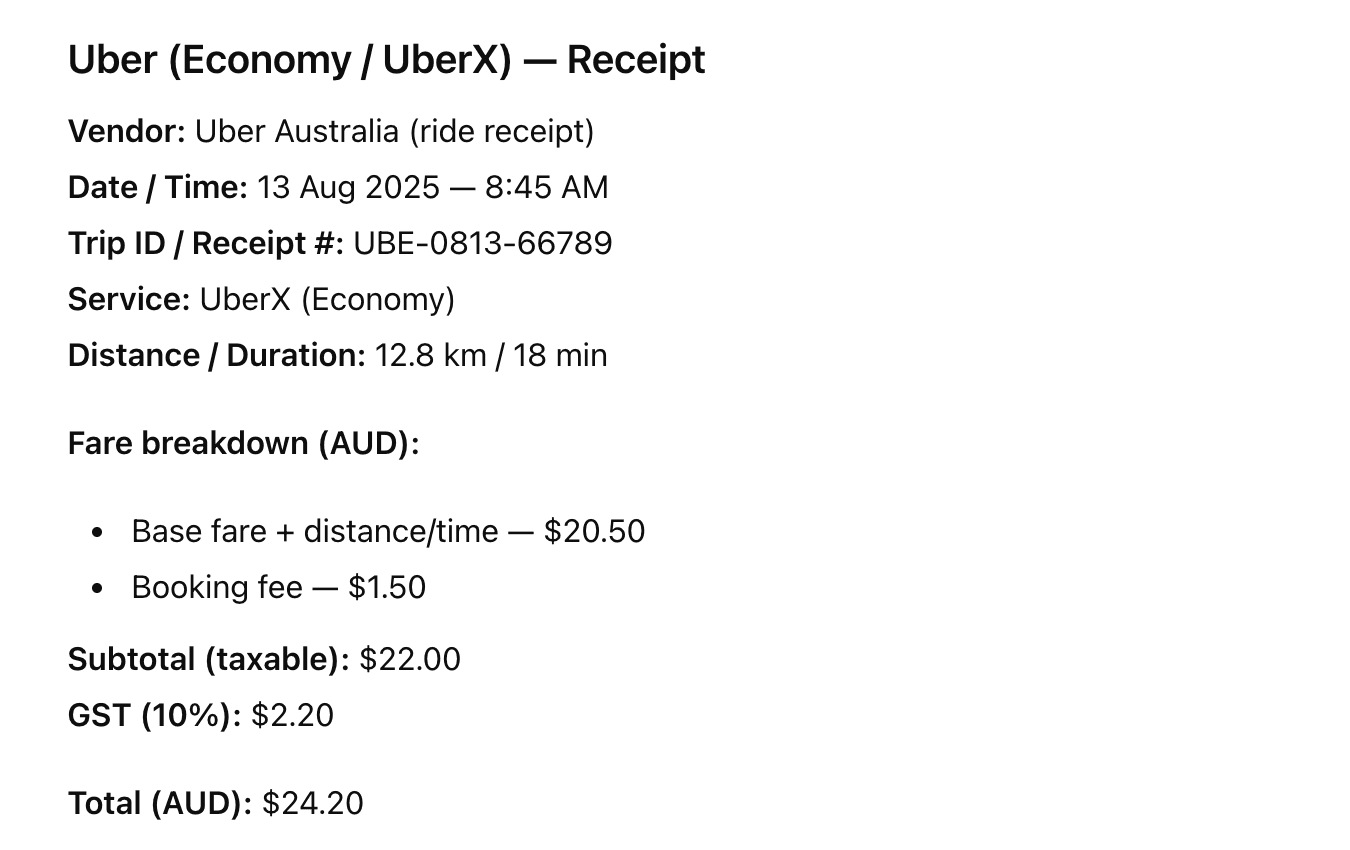Click the Booking fee line item

pos(217,587)
